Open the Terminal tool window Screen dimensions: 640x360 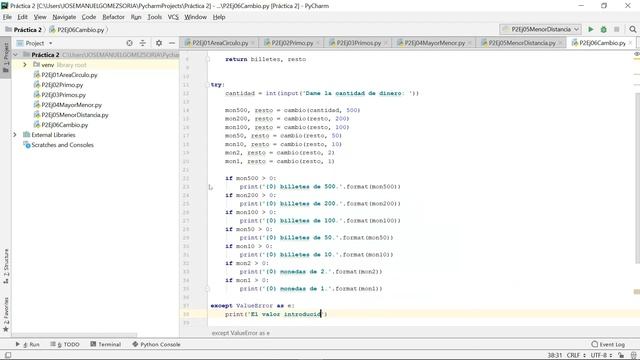(106, 344)
